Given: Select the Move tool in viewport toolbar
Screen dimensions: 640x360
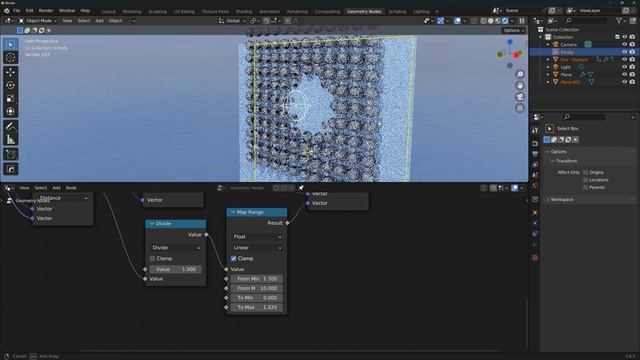Looking at the screenshot, I should (x=11, y=72).
